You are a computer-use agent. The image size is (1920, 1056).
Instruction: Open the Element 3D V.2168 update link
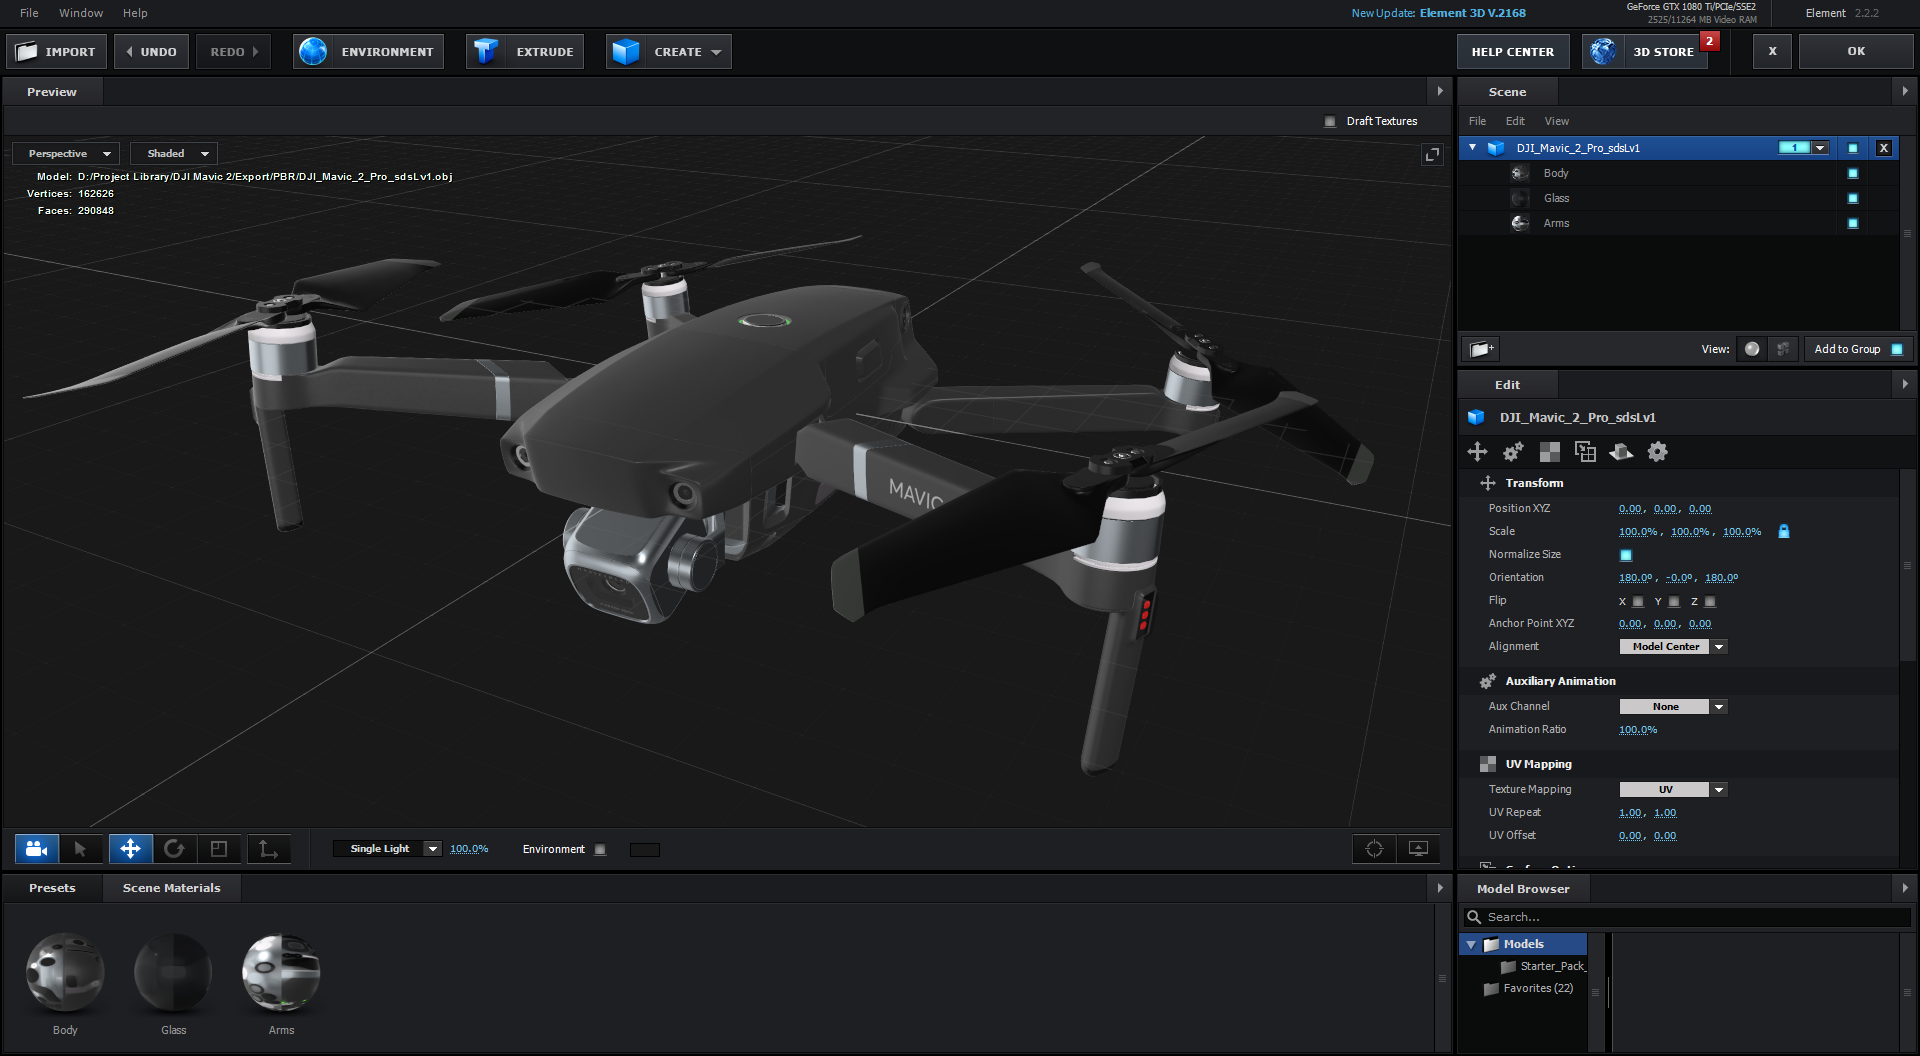pos(1473,13)
